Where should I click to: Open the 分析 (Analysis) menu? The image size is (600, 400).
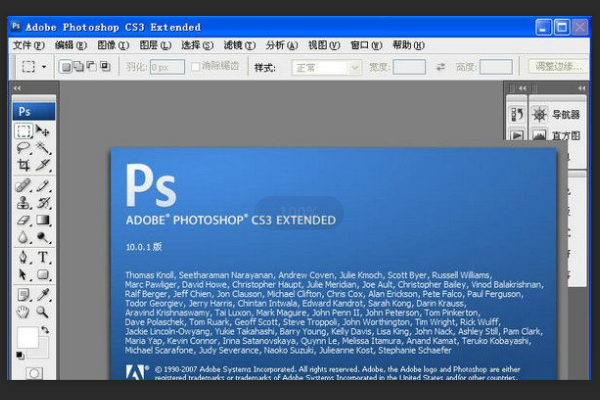pos(282,45)
